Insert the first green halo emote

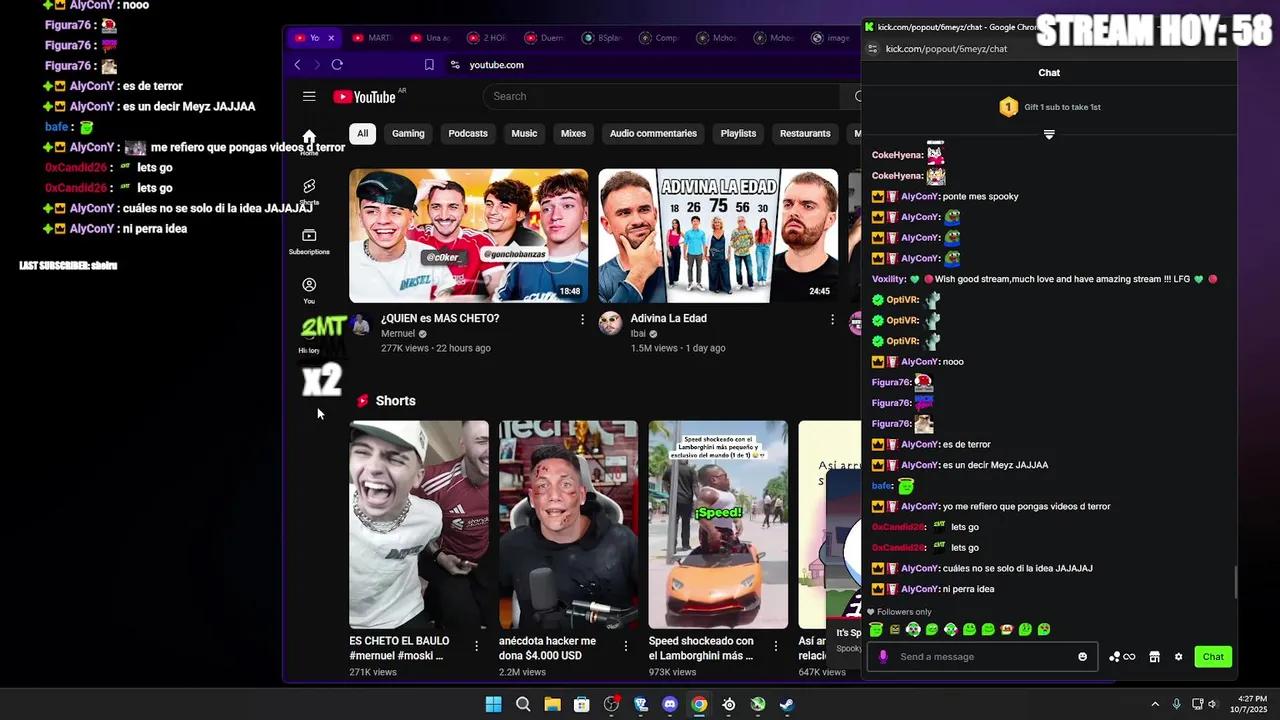876,630
